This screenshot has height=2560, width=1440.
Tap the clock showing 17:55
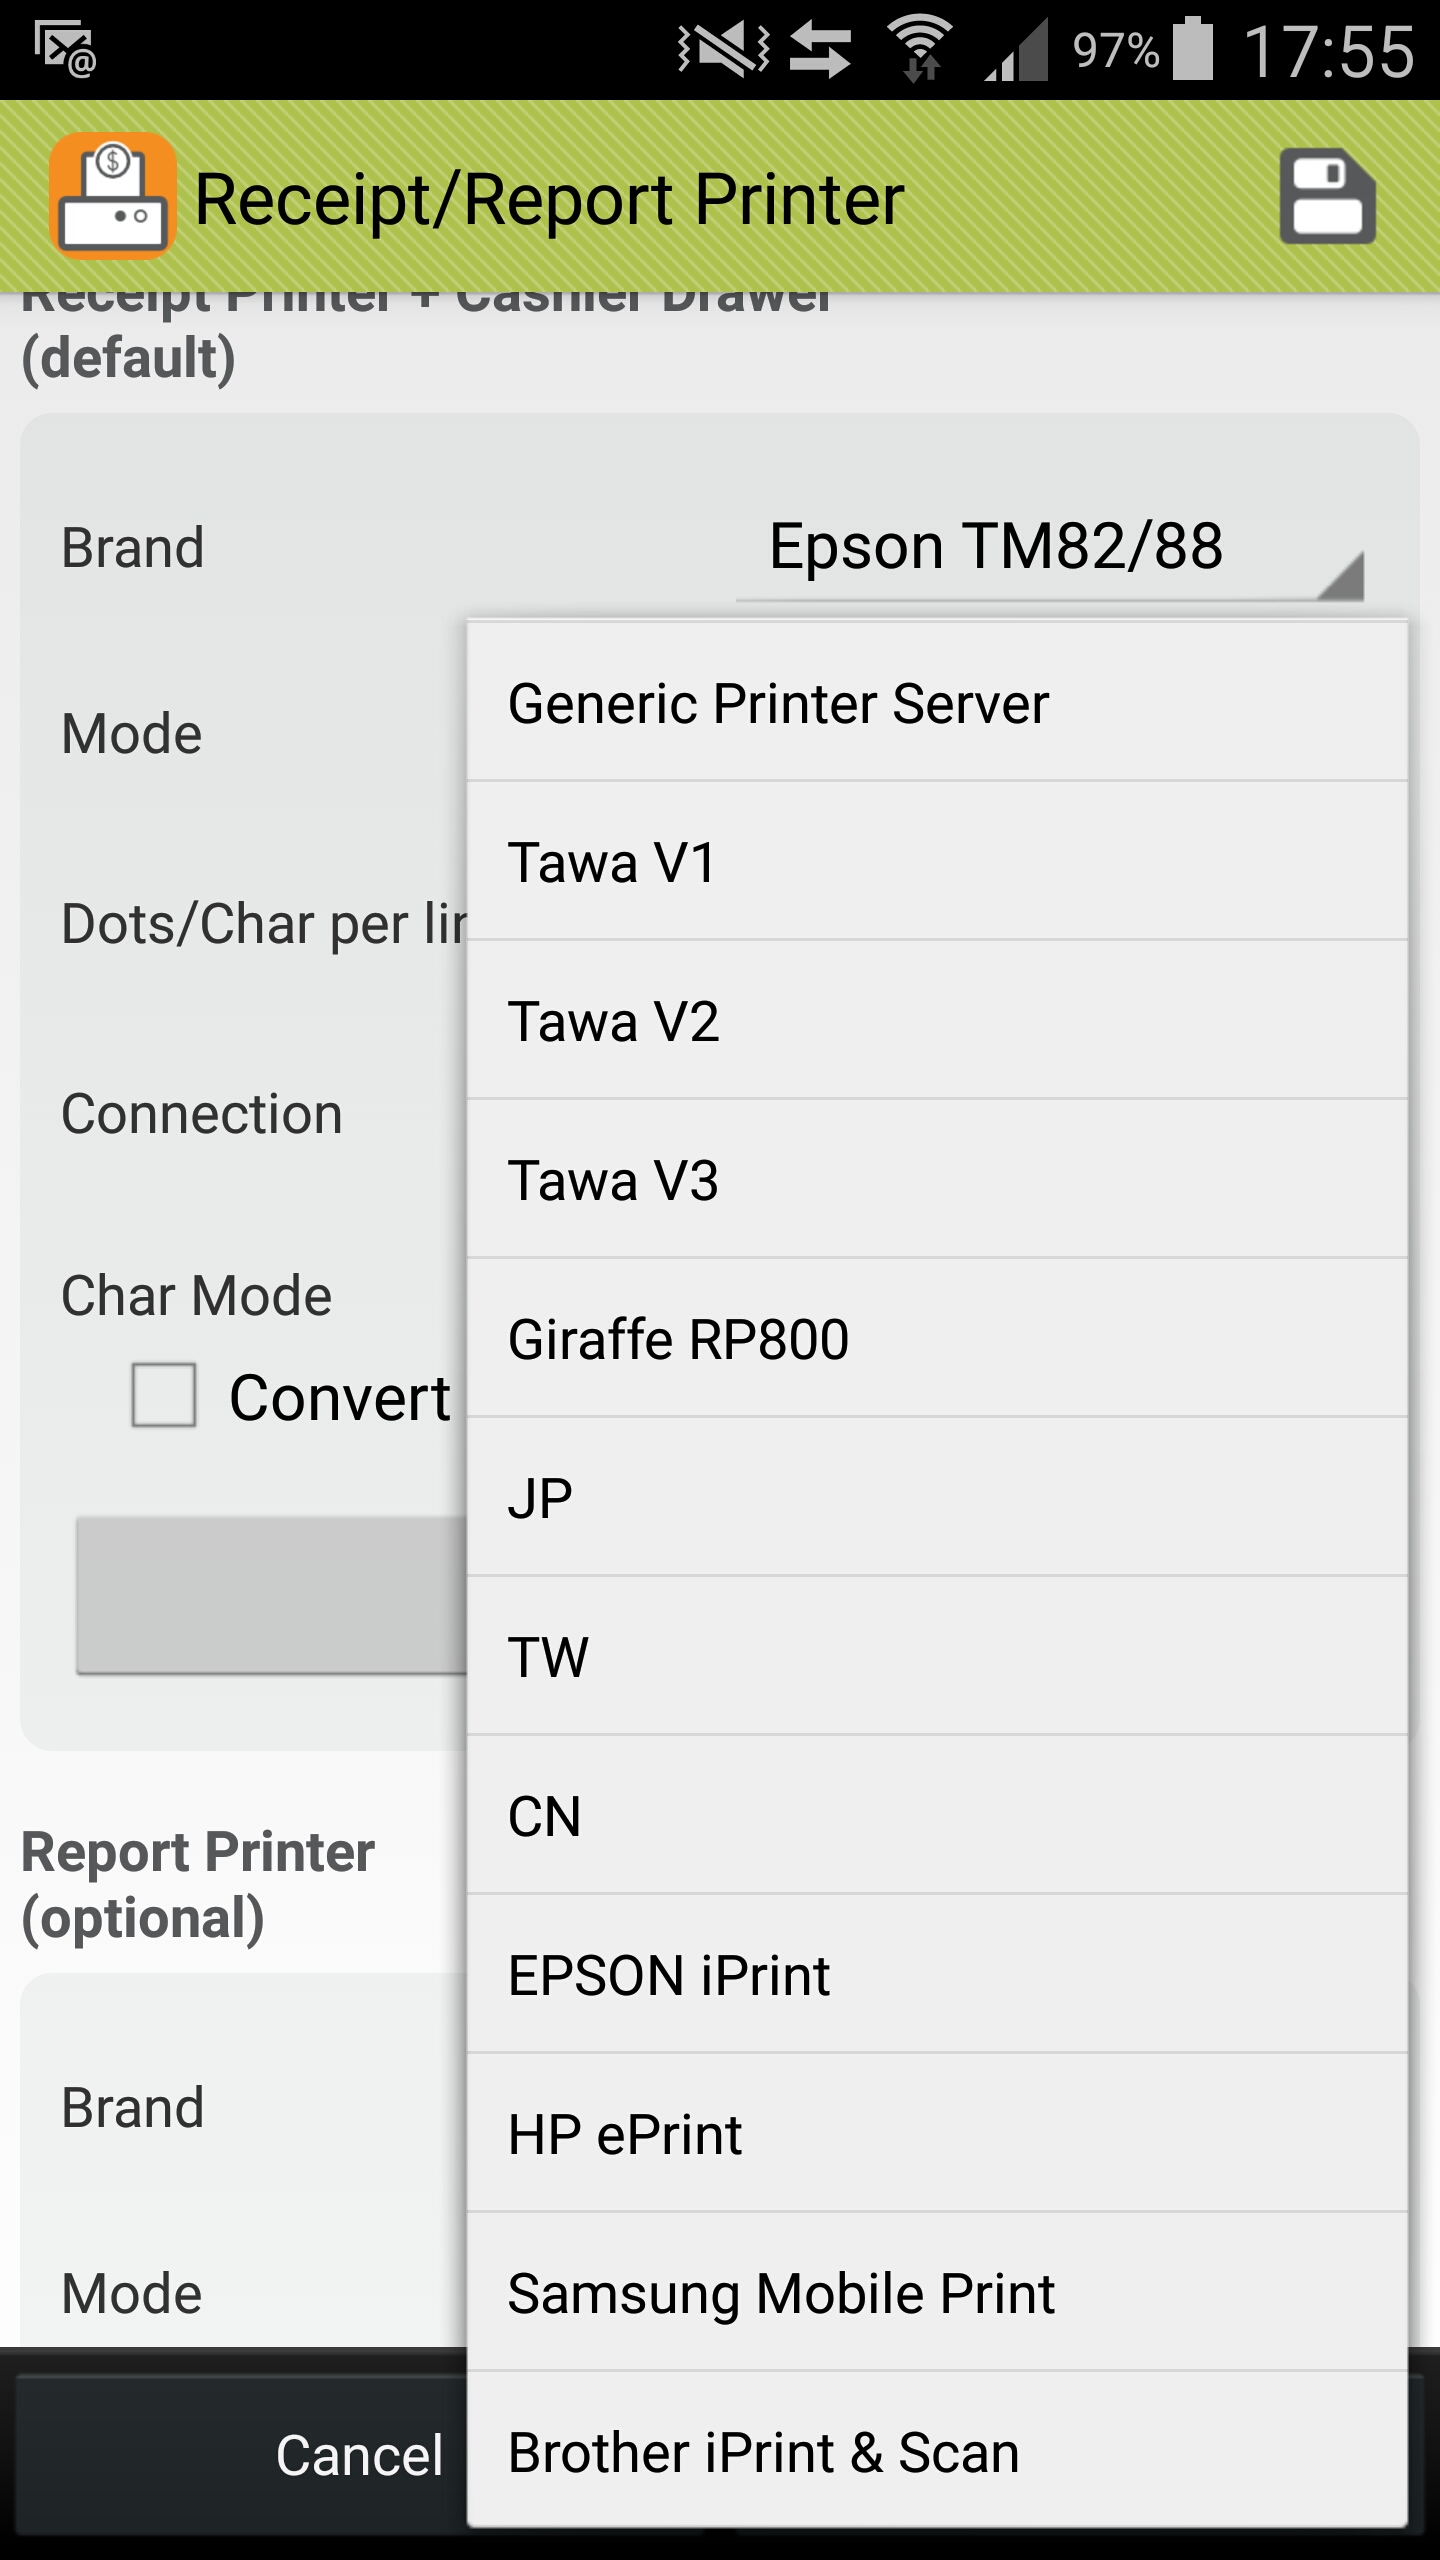[1329, 51]
